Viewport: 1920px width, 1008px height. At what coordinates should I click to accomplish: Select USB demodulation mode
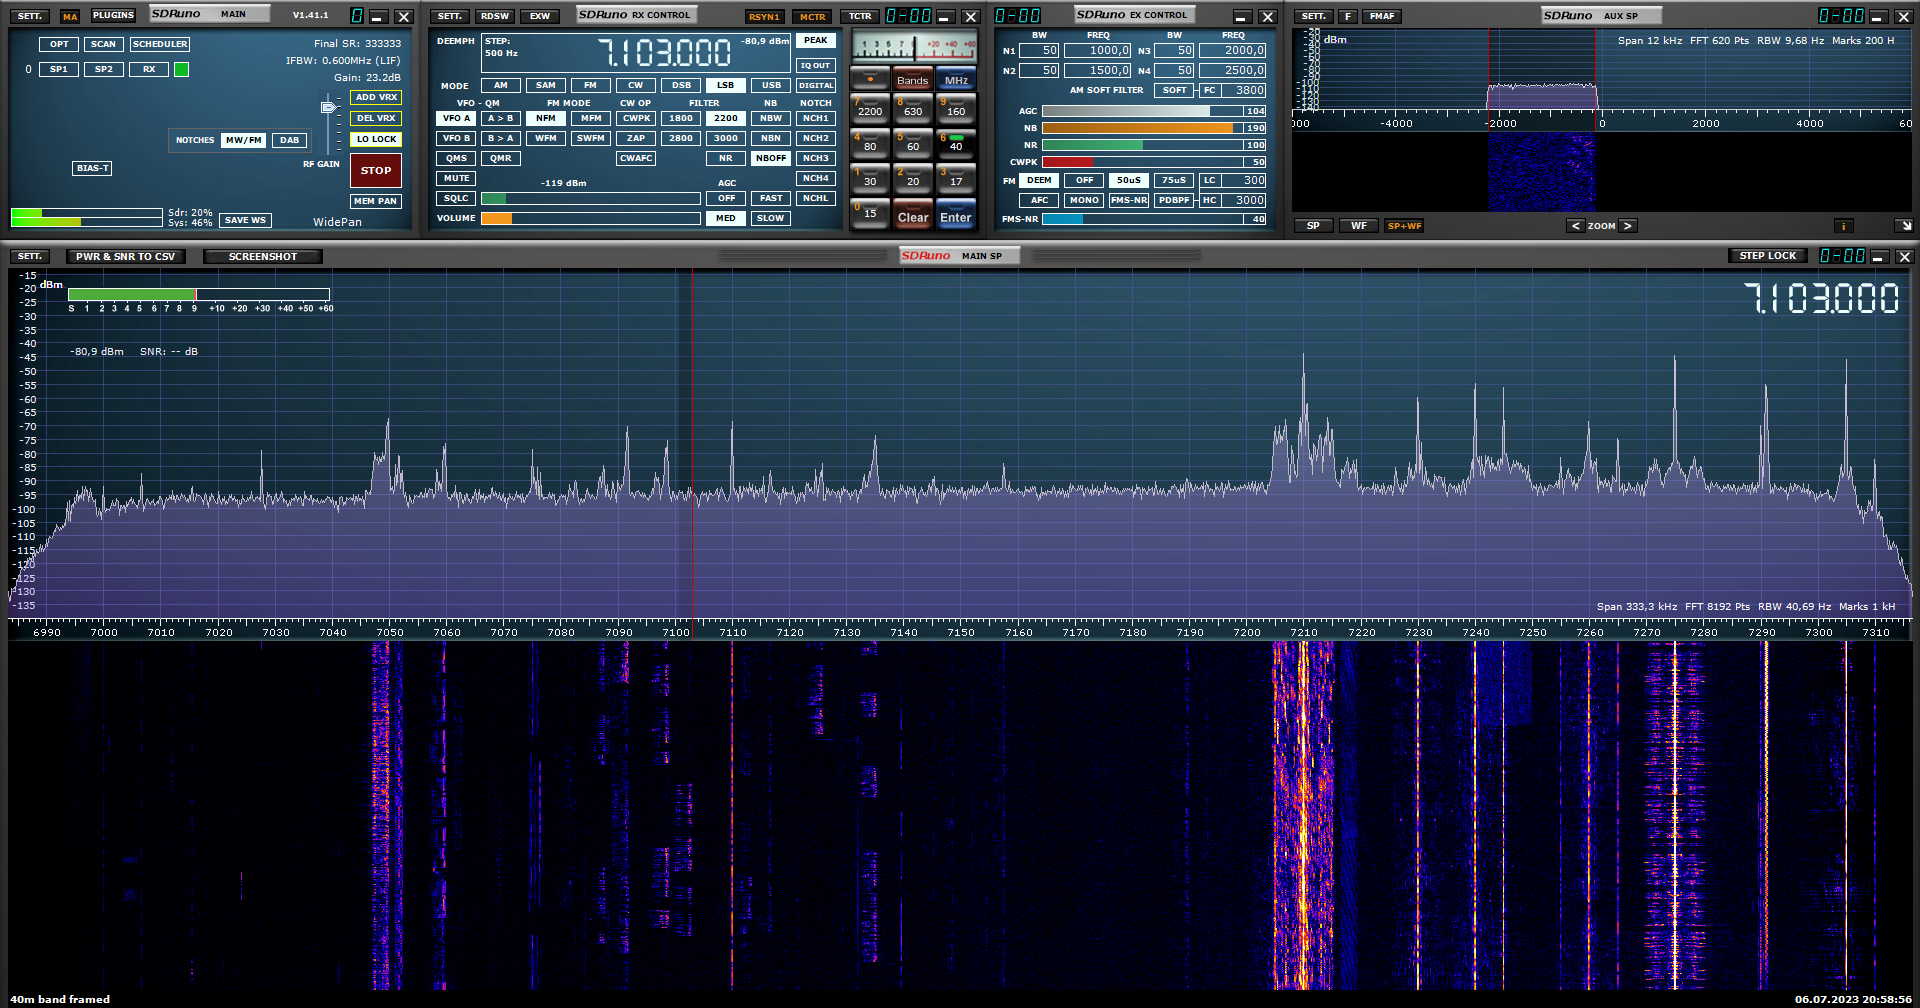(x=771, y=86)
